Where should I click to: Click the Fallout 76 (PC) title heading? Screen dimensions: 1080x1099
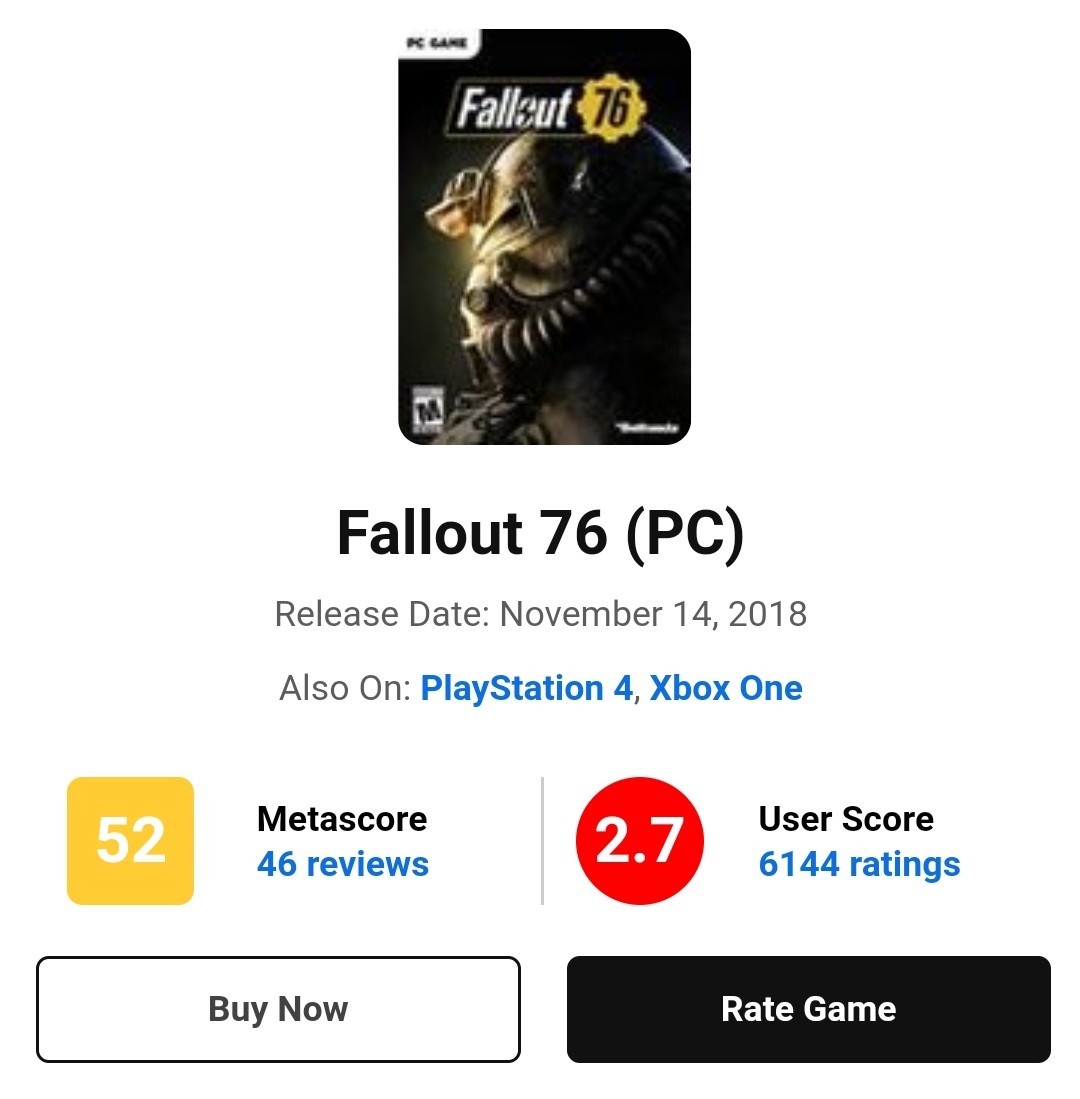540,533
